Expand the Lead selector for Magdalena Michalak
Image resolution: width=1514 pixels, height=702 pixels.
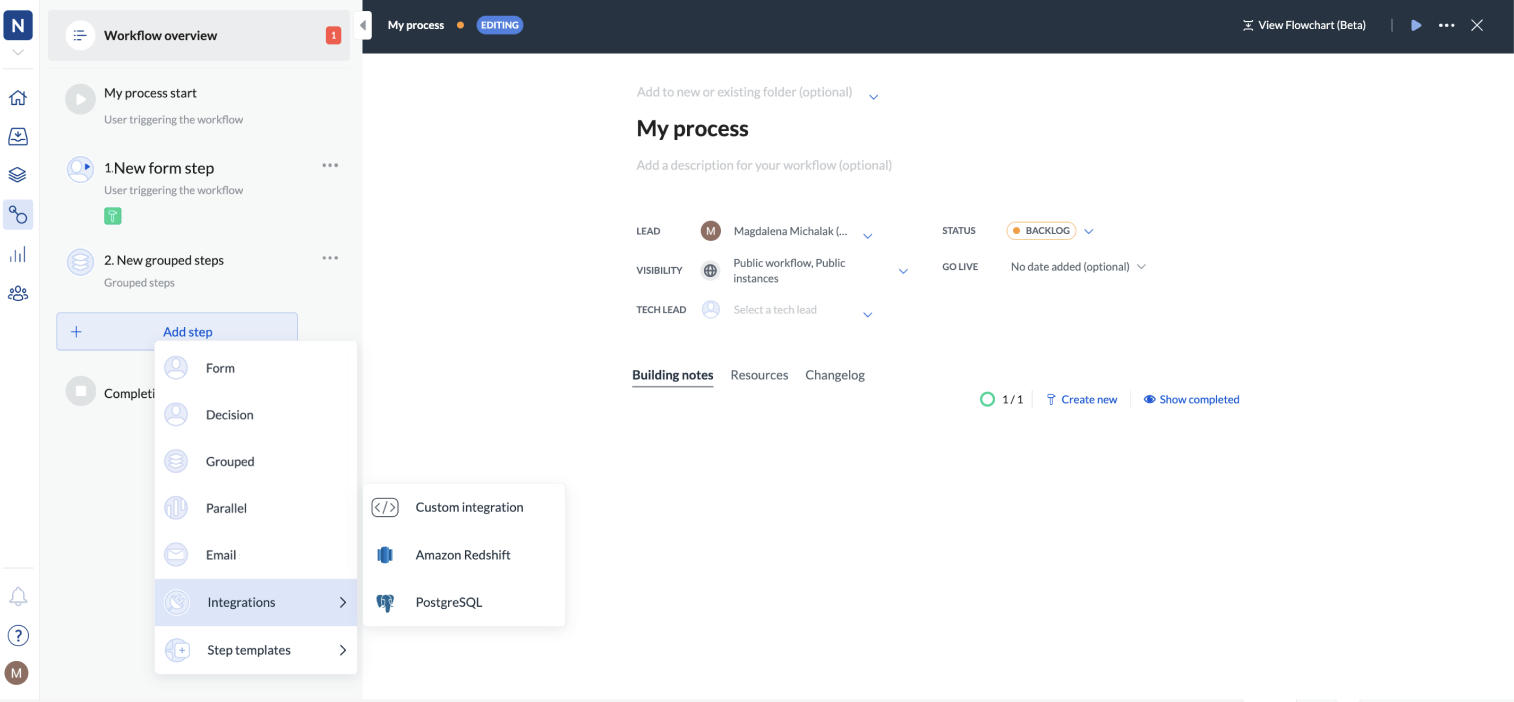click(x=868, y=232)
